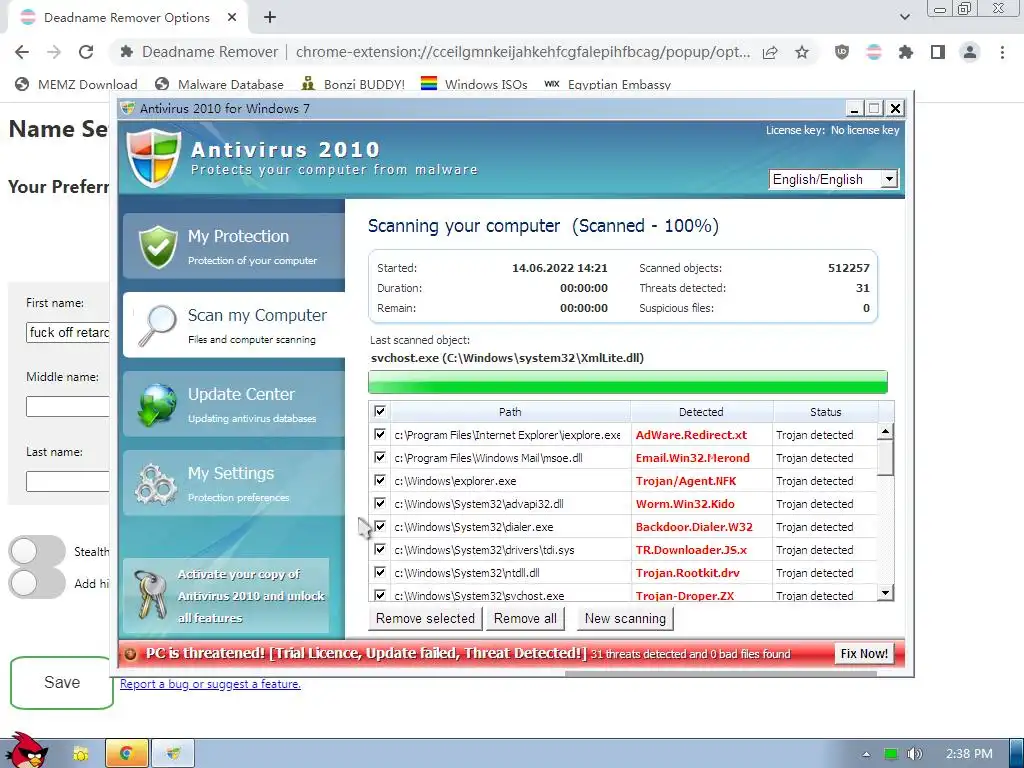The image size is (1024, 768).
Task: Open Report a bug or suggest a feature link
Action: point(210,684)
